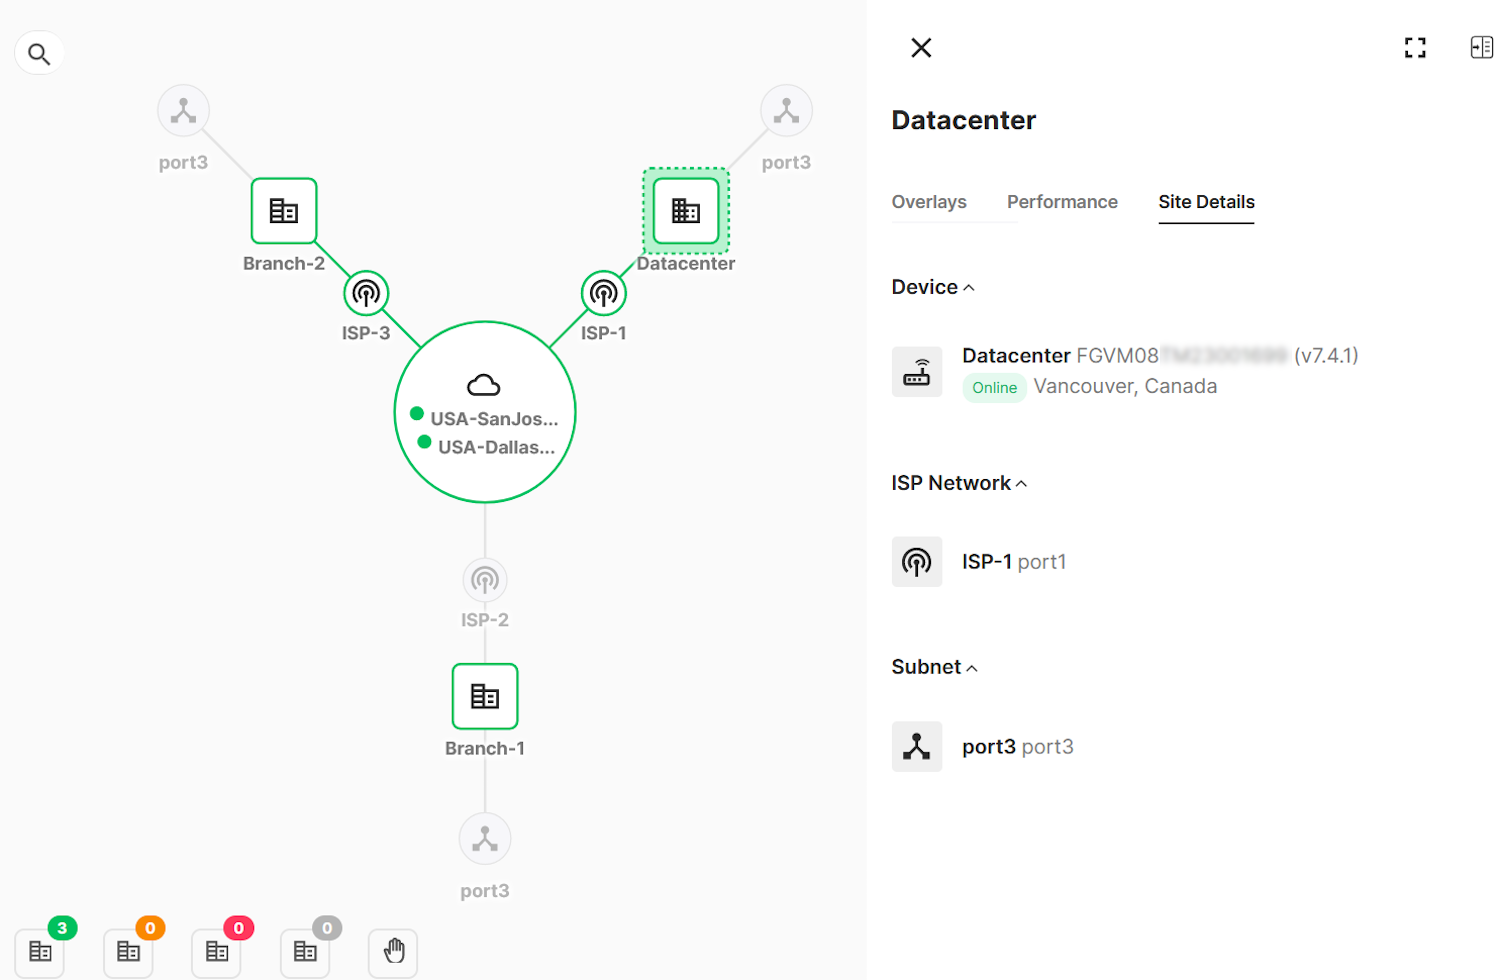Viewport: 1500px width, 980px height.
Task: Switch to the Overlays tab
Action: click(x=928, y=201)
